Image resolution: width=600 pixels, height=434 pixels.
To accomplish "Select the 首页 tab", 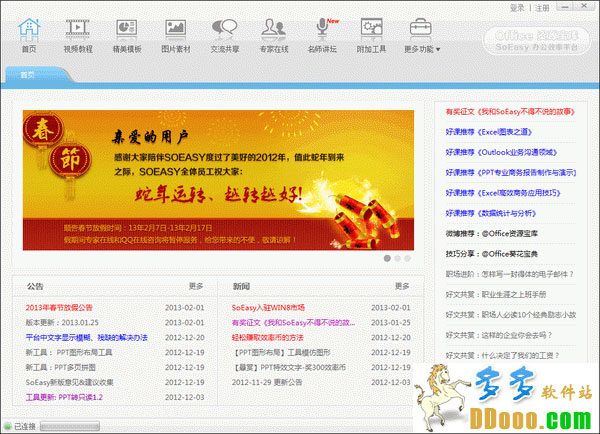I will coord(28,75).
